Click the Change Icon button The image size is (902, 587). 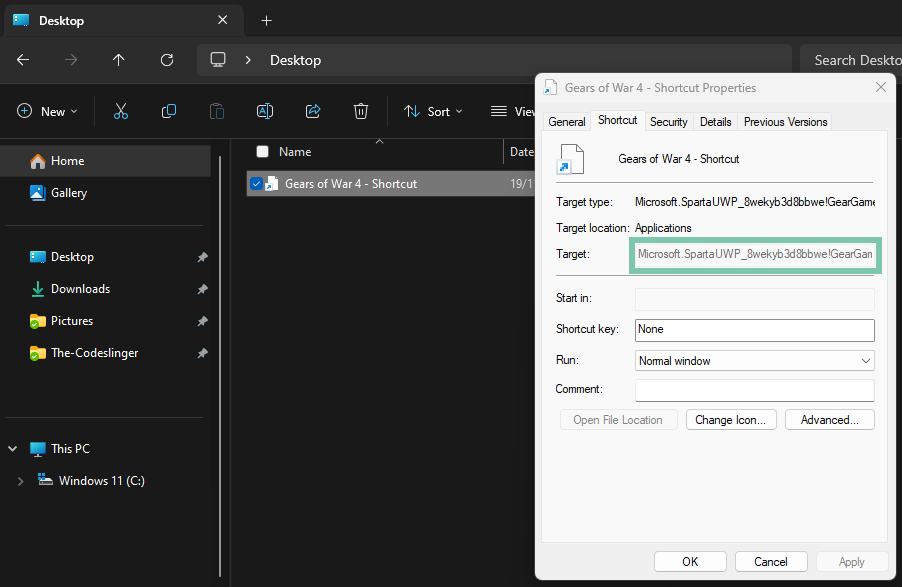(x=731, y=419)
